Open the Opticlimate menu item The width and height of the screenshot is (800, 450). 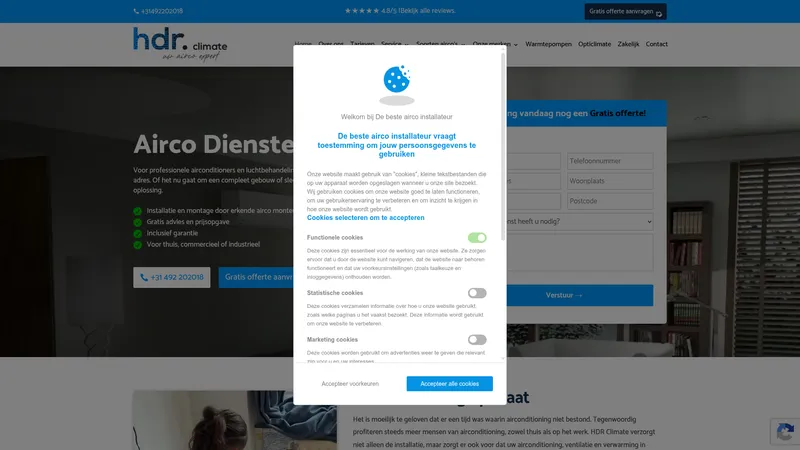pos(594,44)
